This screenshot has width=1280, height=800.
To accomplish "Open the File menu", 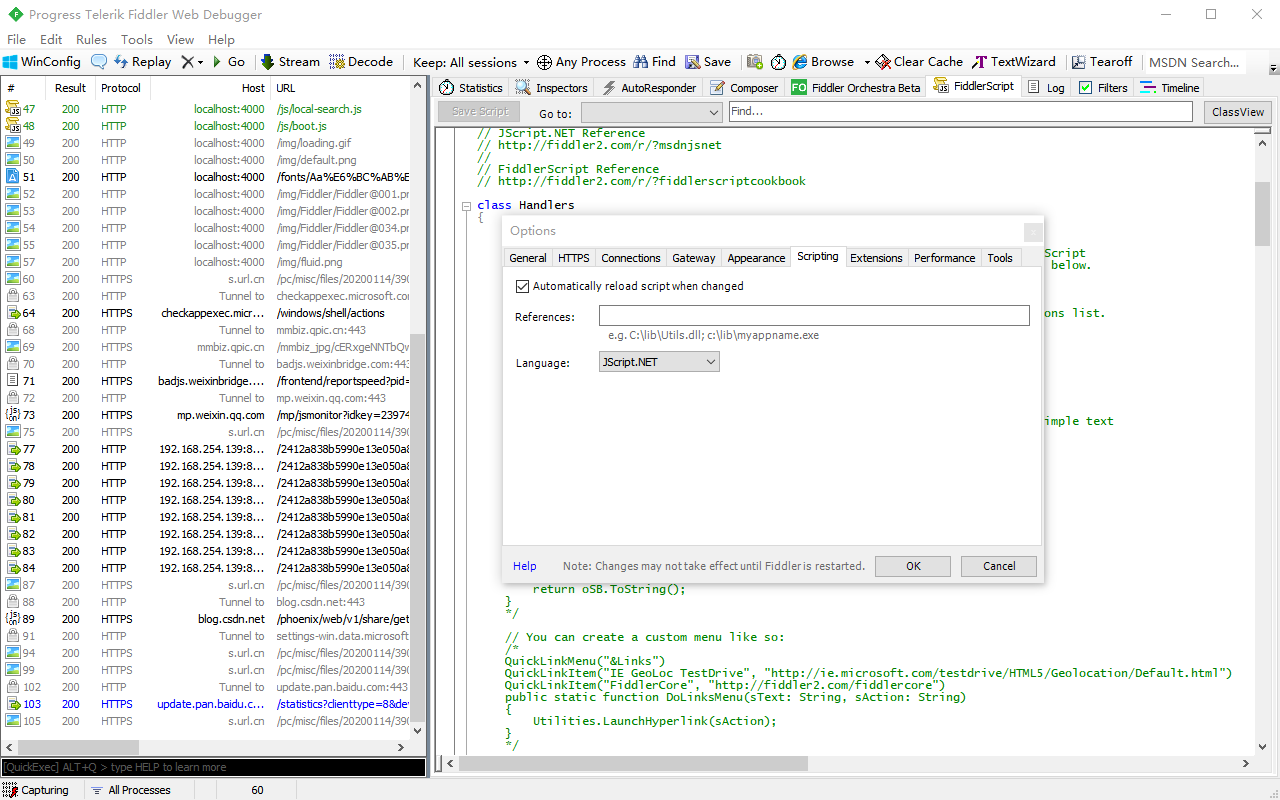I will pos(16,40).
